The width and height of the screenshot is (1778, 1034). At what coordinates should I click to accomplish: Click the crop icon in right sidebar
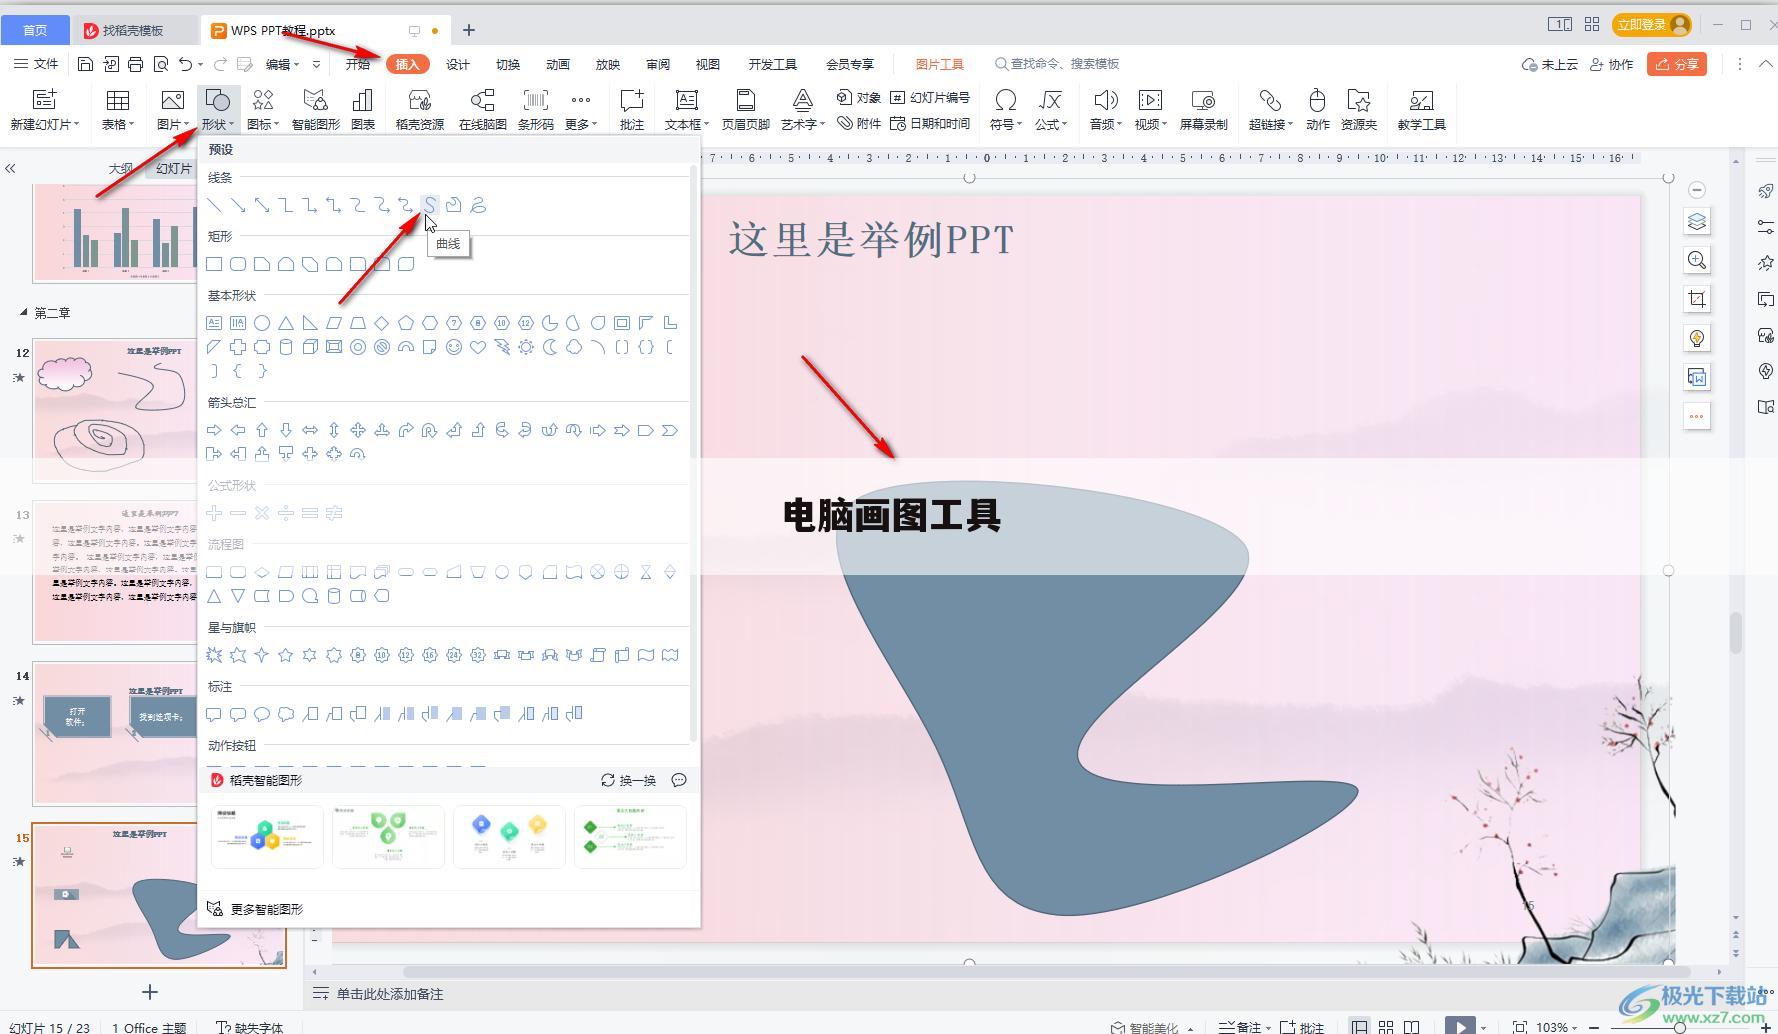tap(1697, 299)
